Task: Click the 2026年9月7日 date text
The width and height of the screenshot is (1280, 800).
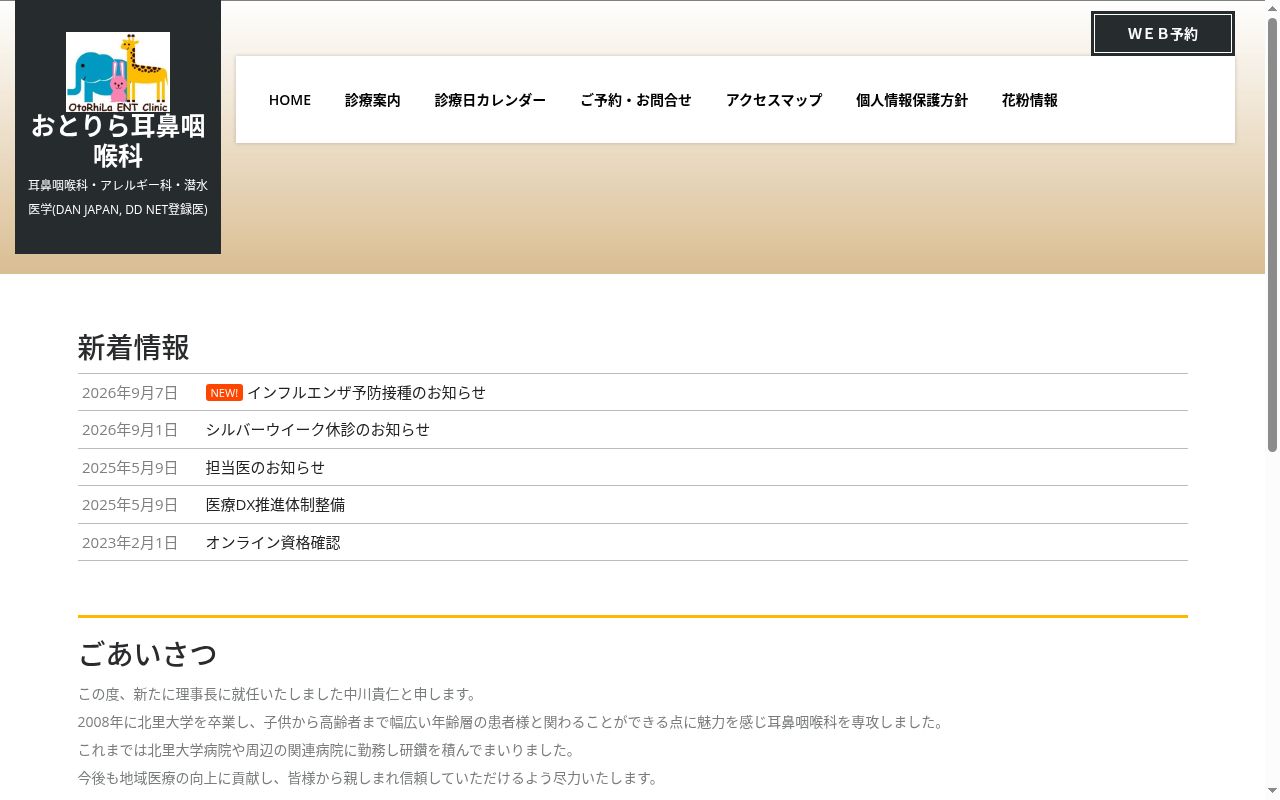Action: coord(130,393)
